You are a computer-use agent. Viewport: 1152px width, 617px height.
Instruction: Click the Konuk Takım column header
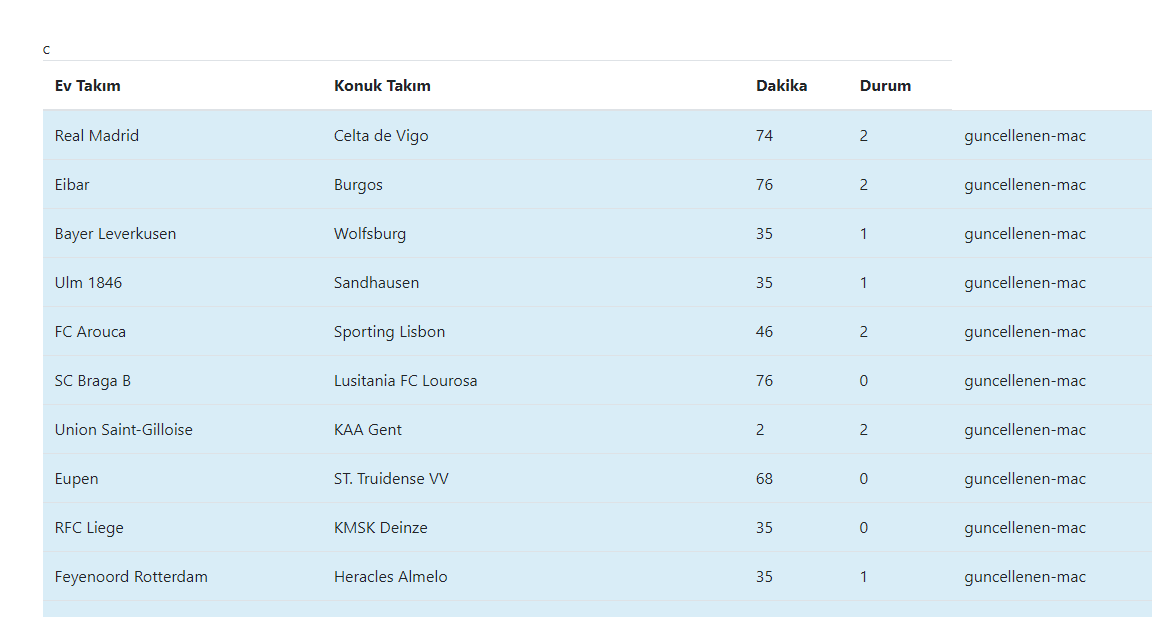coord(382,86)
